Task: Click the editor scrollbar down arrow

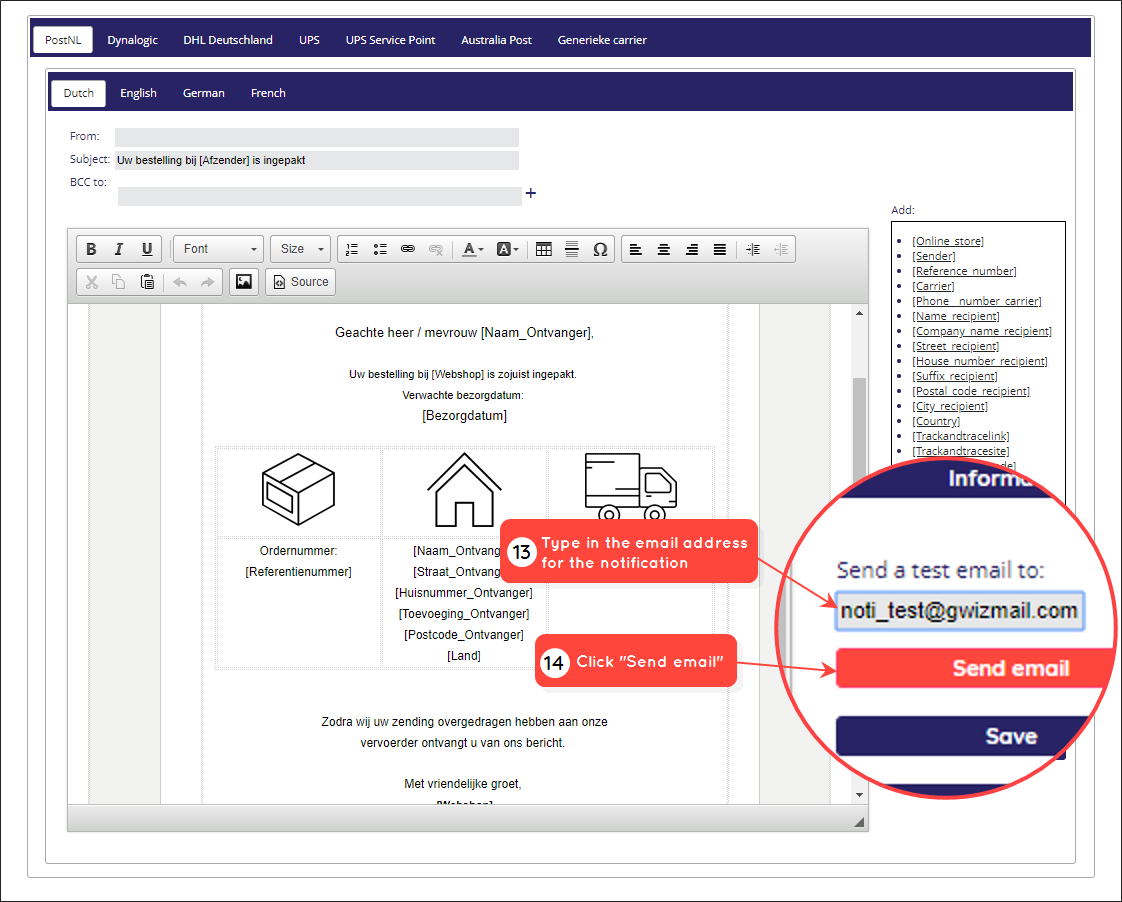Action: (859, 795)
